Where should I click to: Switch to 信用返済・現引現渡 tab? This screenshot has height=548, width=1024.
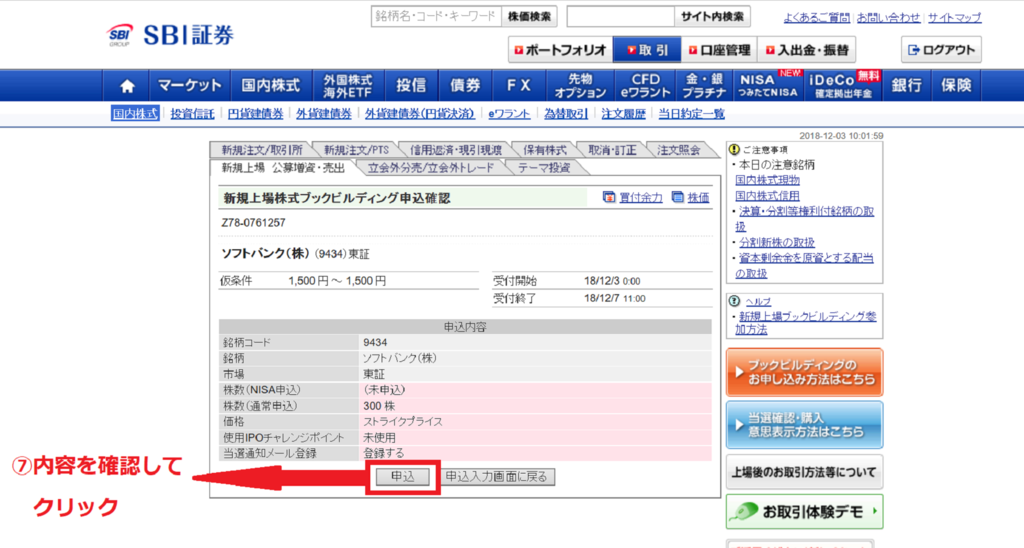click(x=456, y=150)
